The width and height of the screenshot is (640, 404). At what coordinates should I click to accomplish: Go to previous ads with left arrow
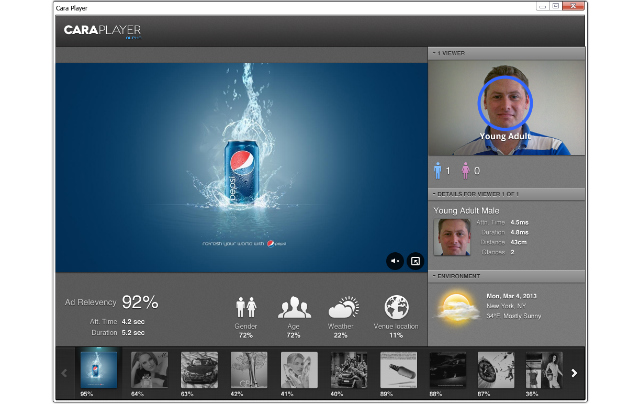(64, 373)
